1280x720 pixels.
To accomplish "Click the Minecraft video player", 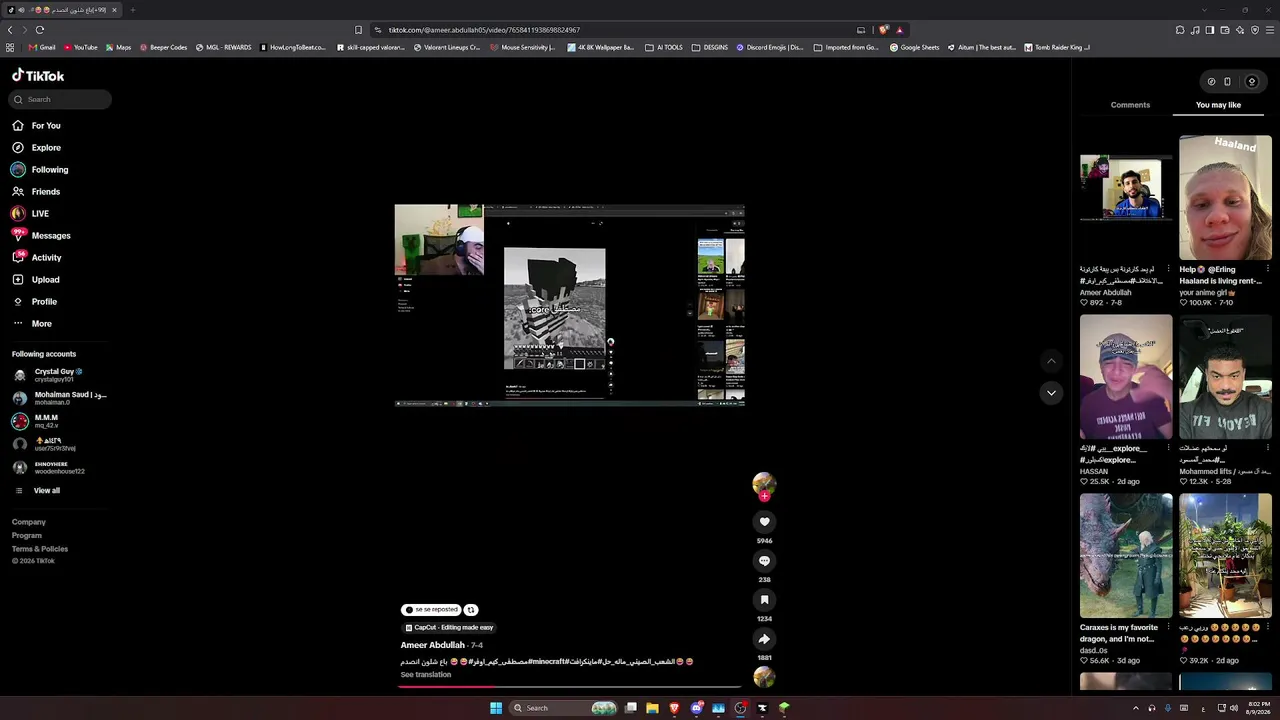I will point(569,305).
